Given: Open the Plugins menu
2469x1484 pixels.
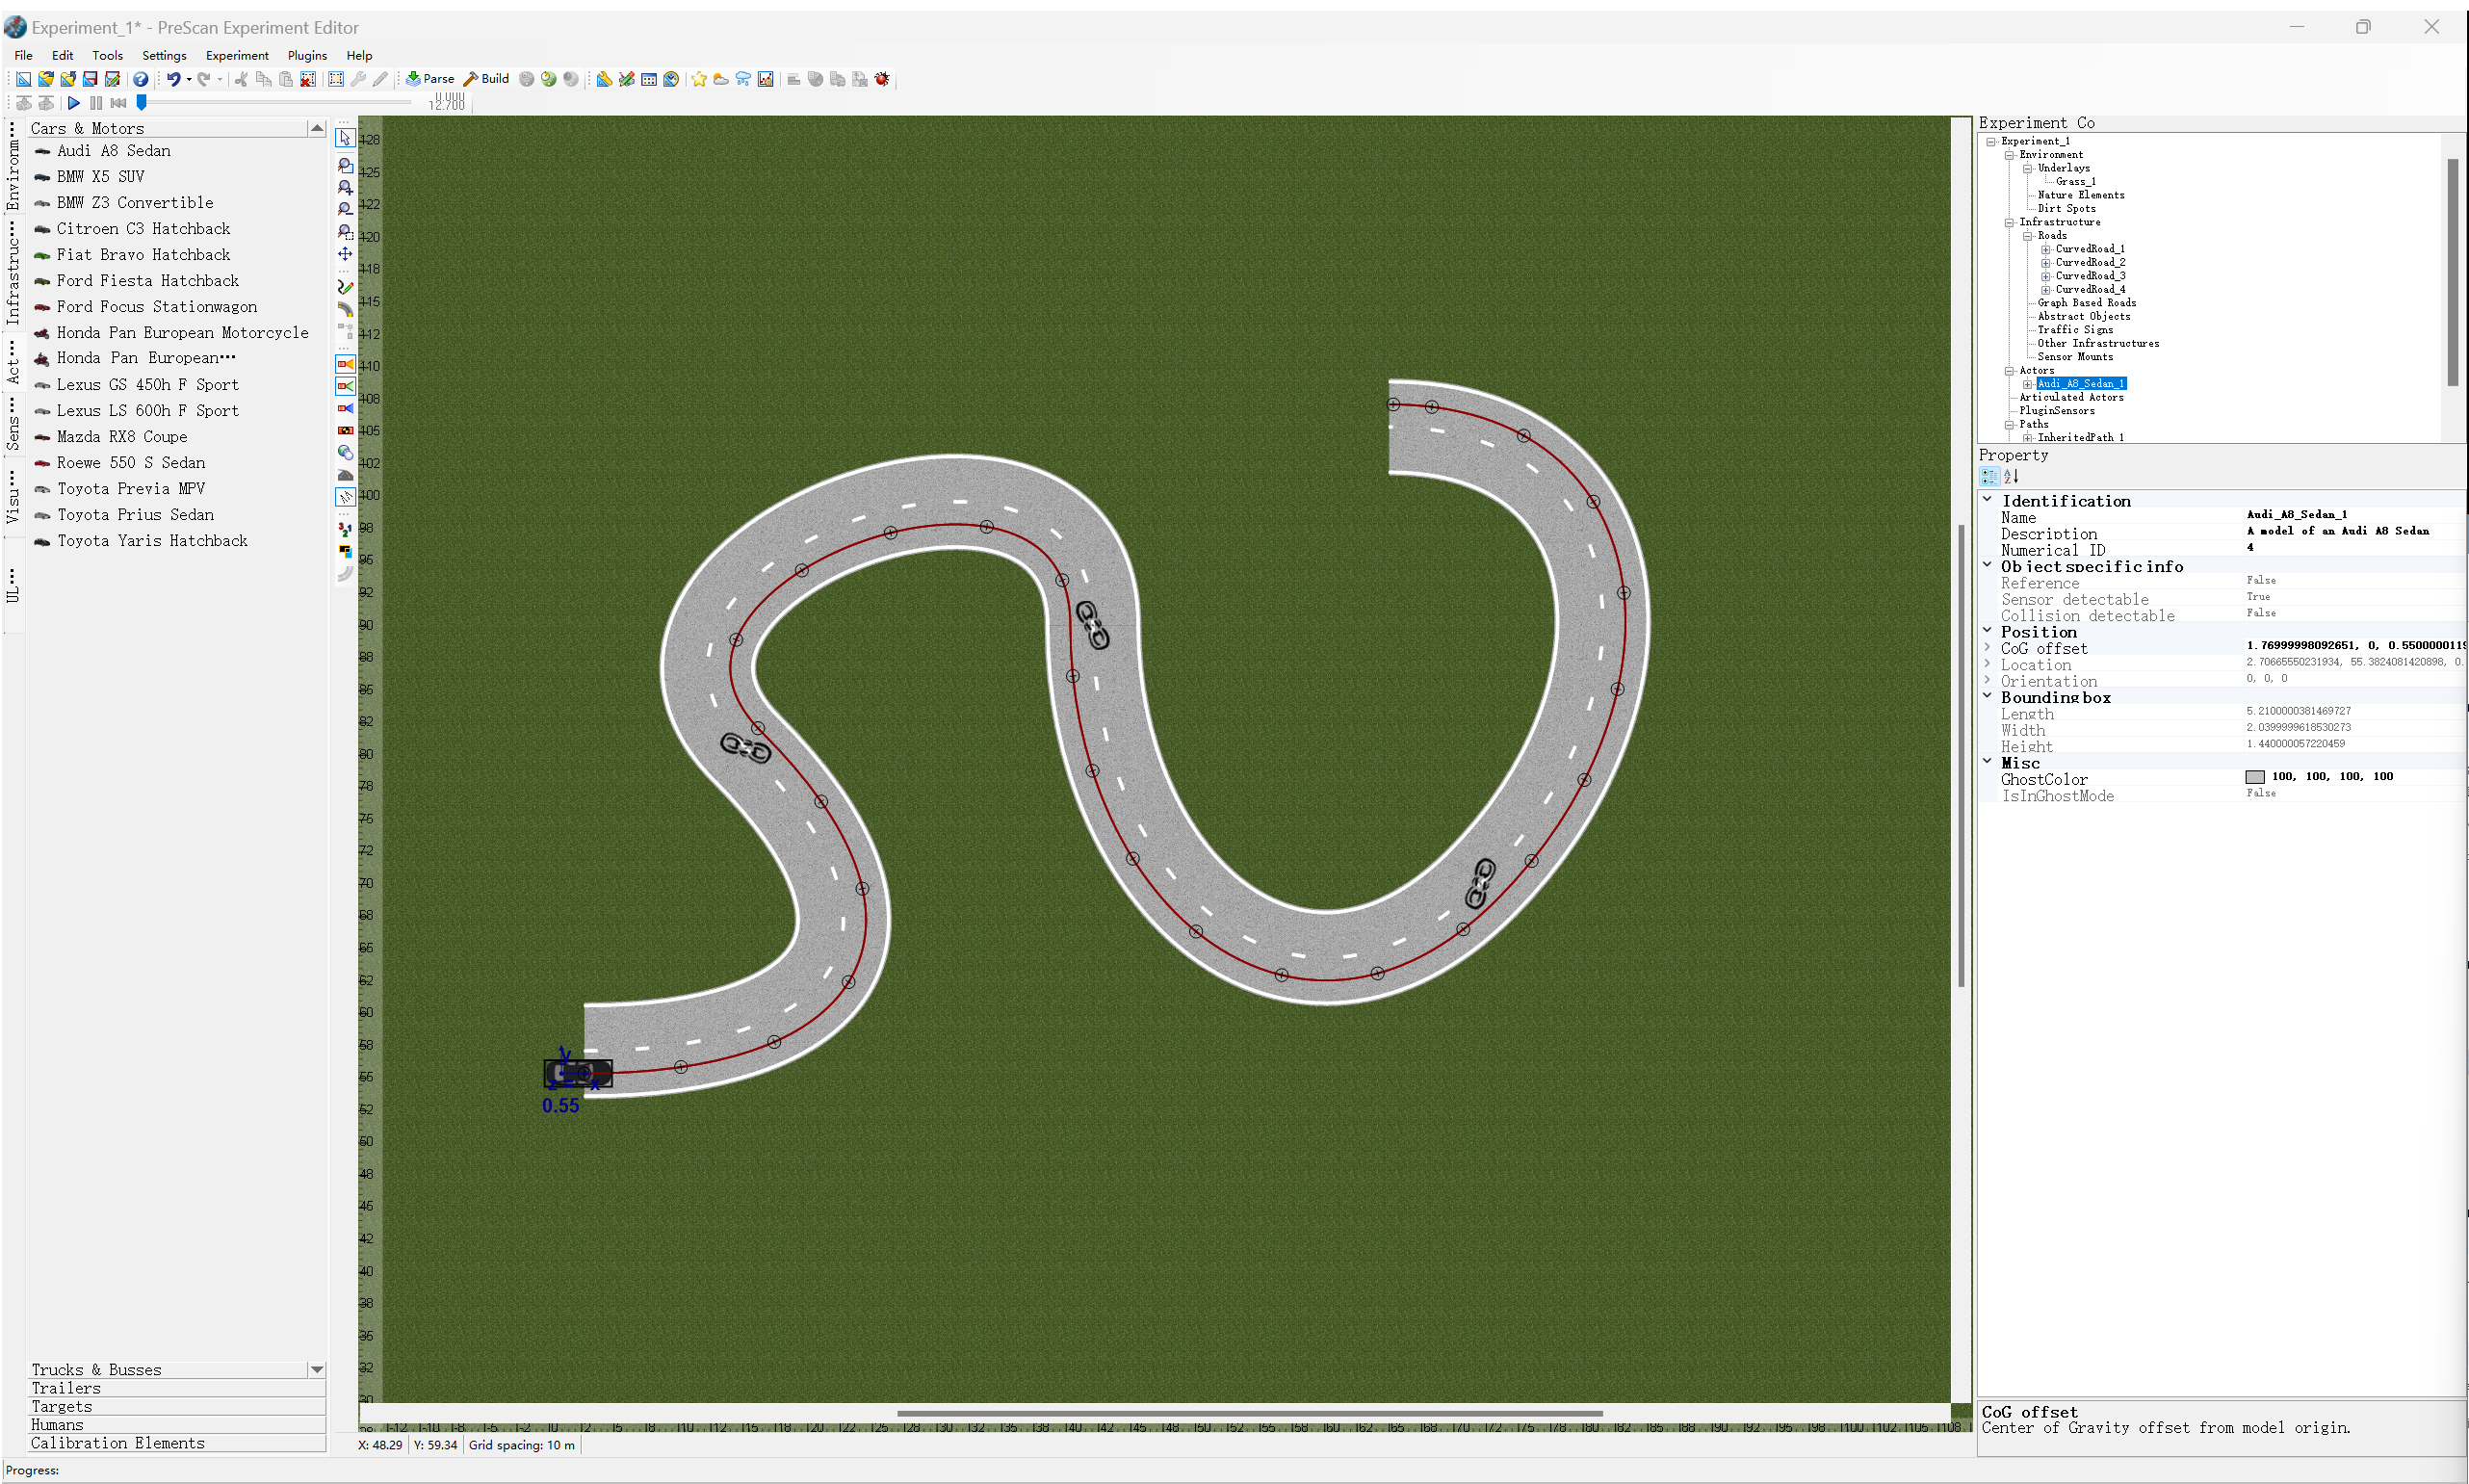Looking at the screenshot, I should click(307, 56).
